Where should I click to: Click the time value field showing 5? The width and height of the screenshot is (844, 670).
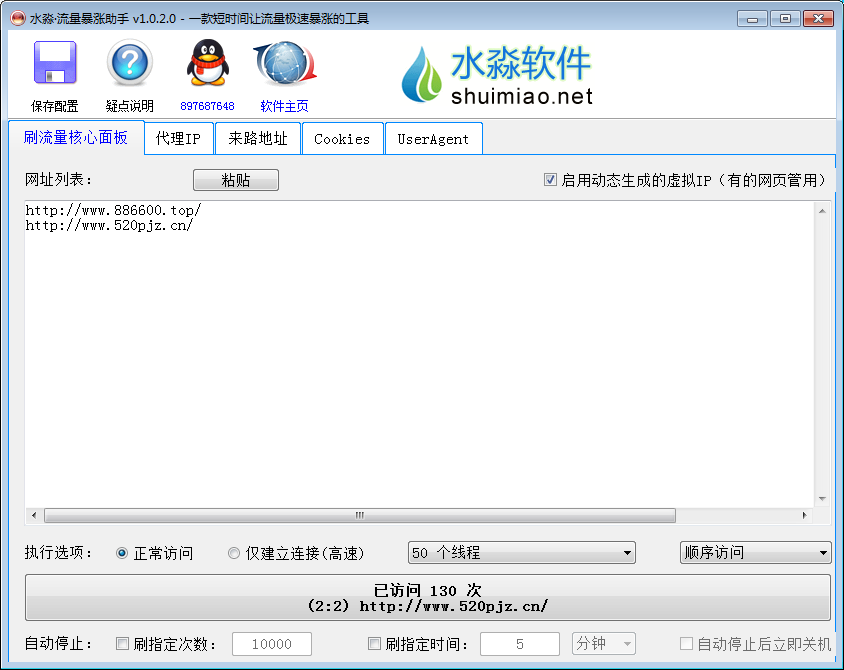[519, 644]
